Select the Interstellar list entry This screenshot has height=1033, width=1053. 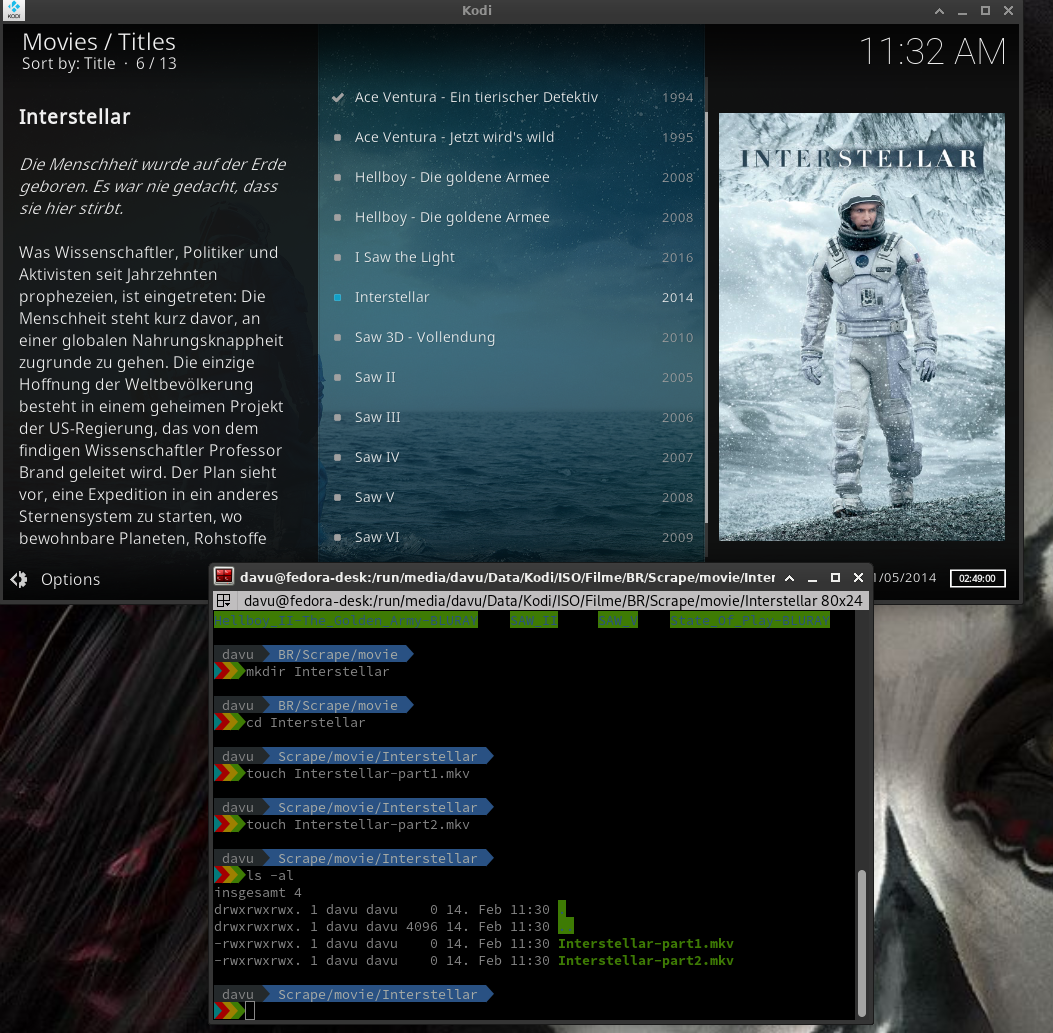point(512,297)
